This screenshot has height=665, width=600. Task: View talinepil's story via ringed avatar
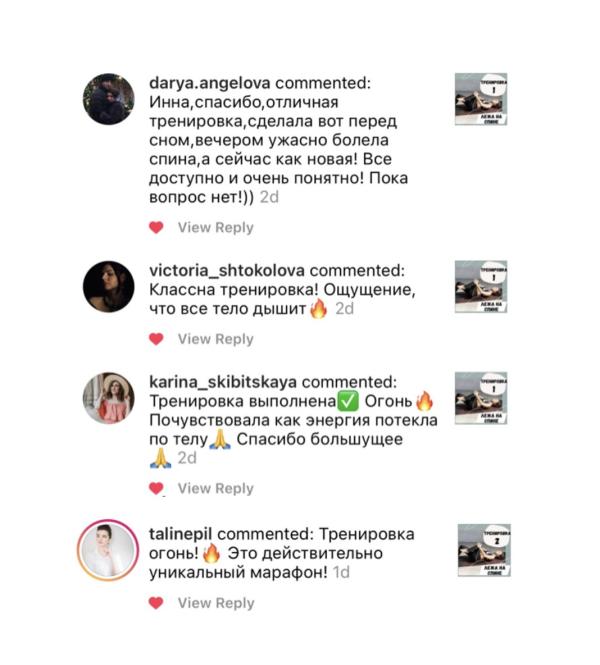pyautogui.click(x=108, y=550)
